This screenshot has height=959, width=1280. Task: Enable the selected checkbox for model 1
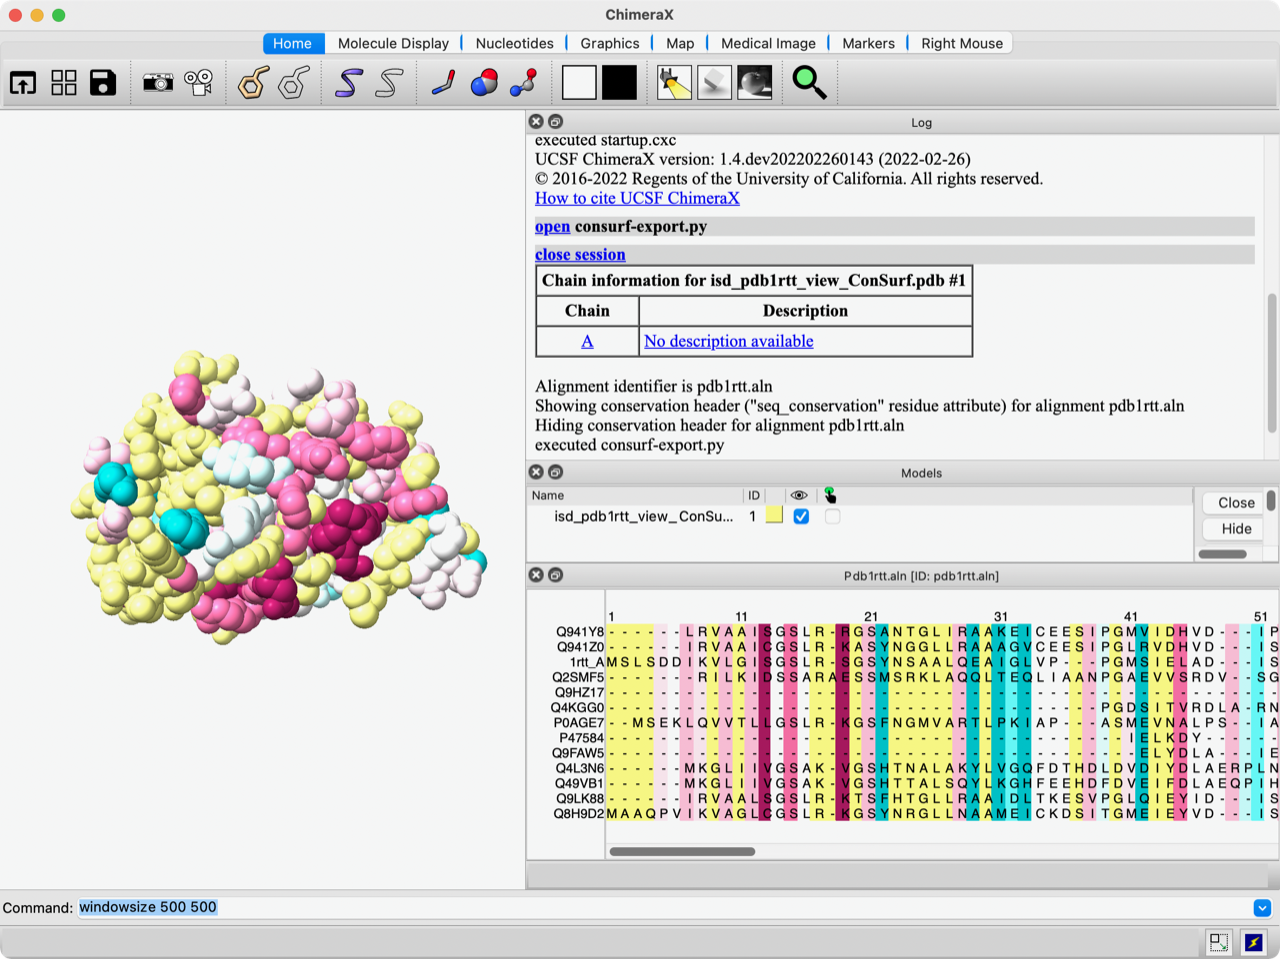click(x=832, y=517)
